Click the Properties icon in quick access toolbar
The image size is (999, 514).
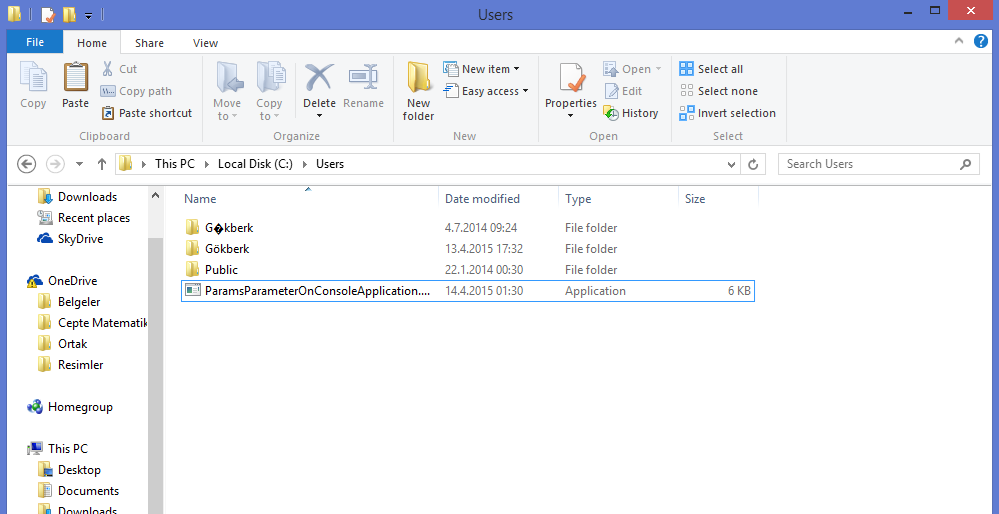tap(48, 14)
